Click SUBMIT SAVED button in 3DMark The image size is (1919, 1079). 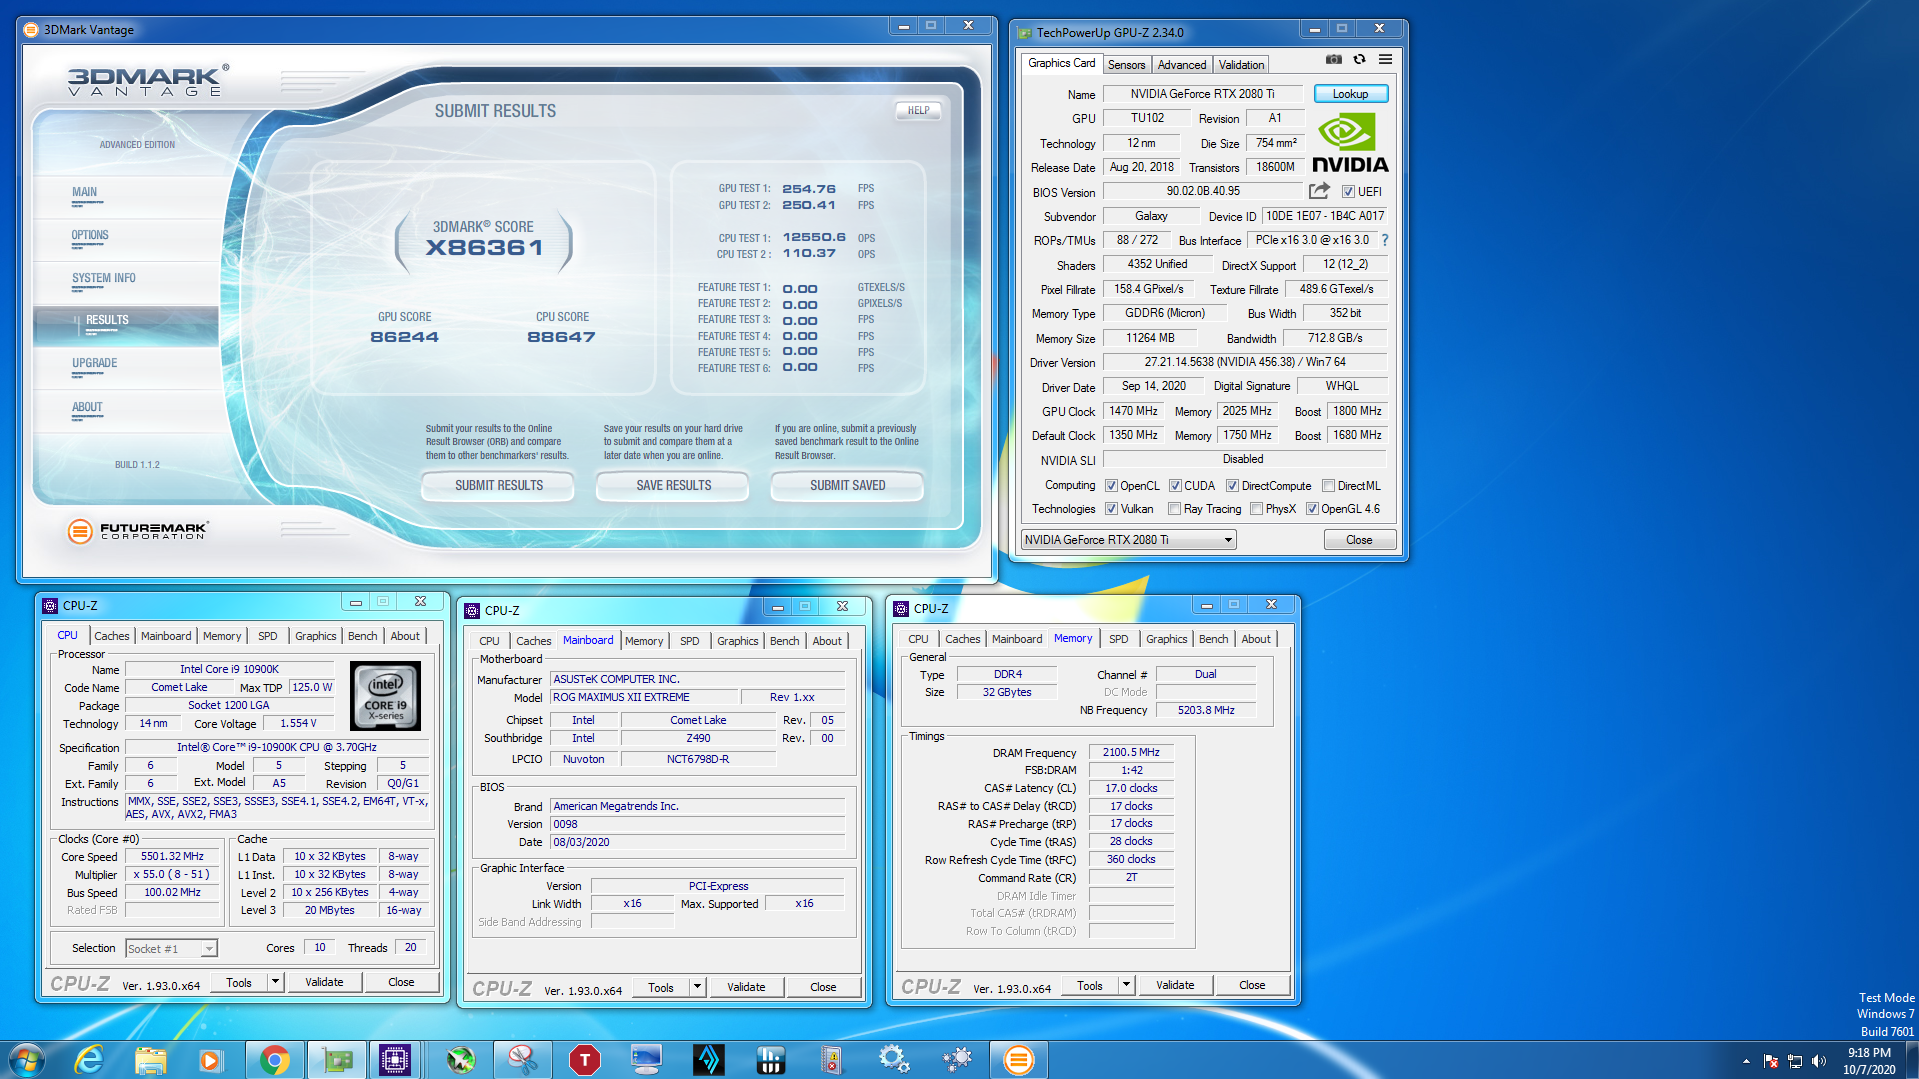pyautogui.click(x=847, y=485)
